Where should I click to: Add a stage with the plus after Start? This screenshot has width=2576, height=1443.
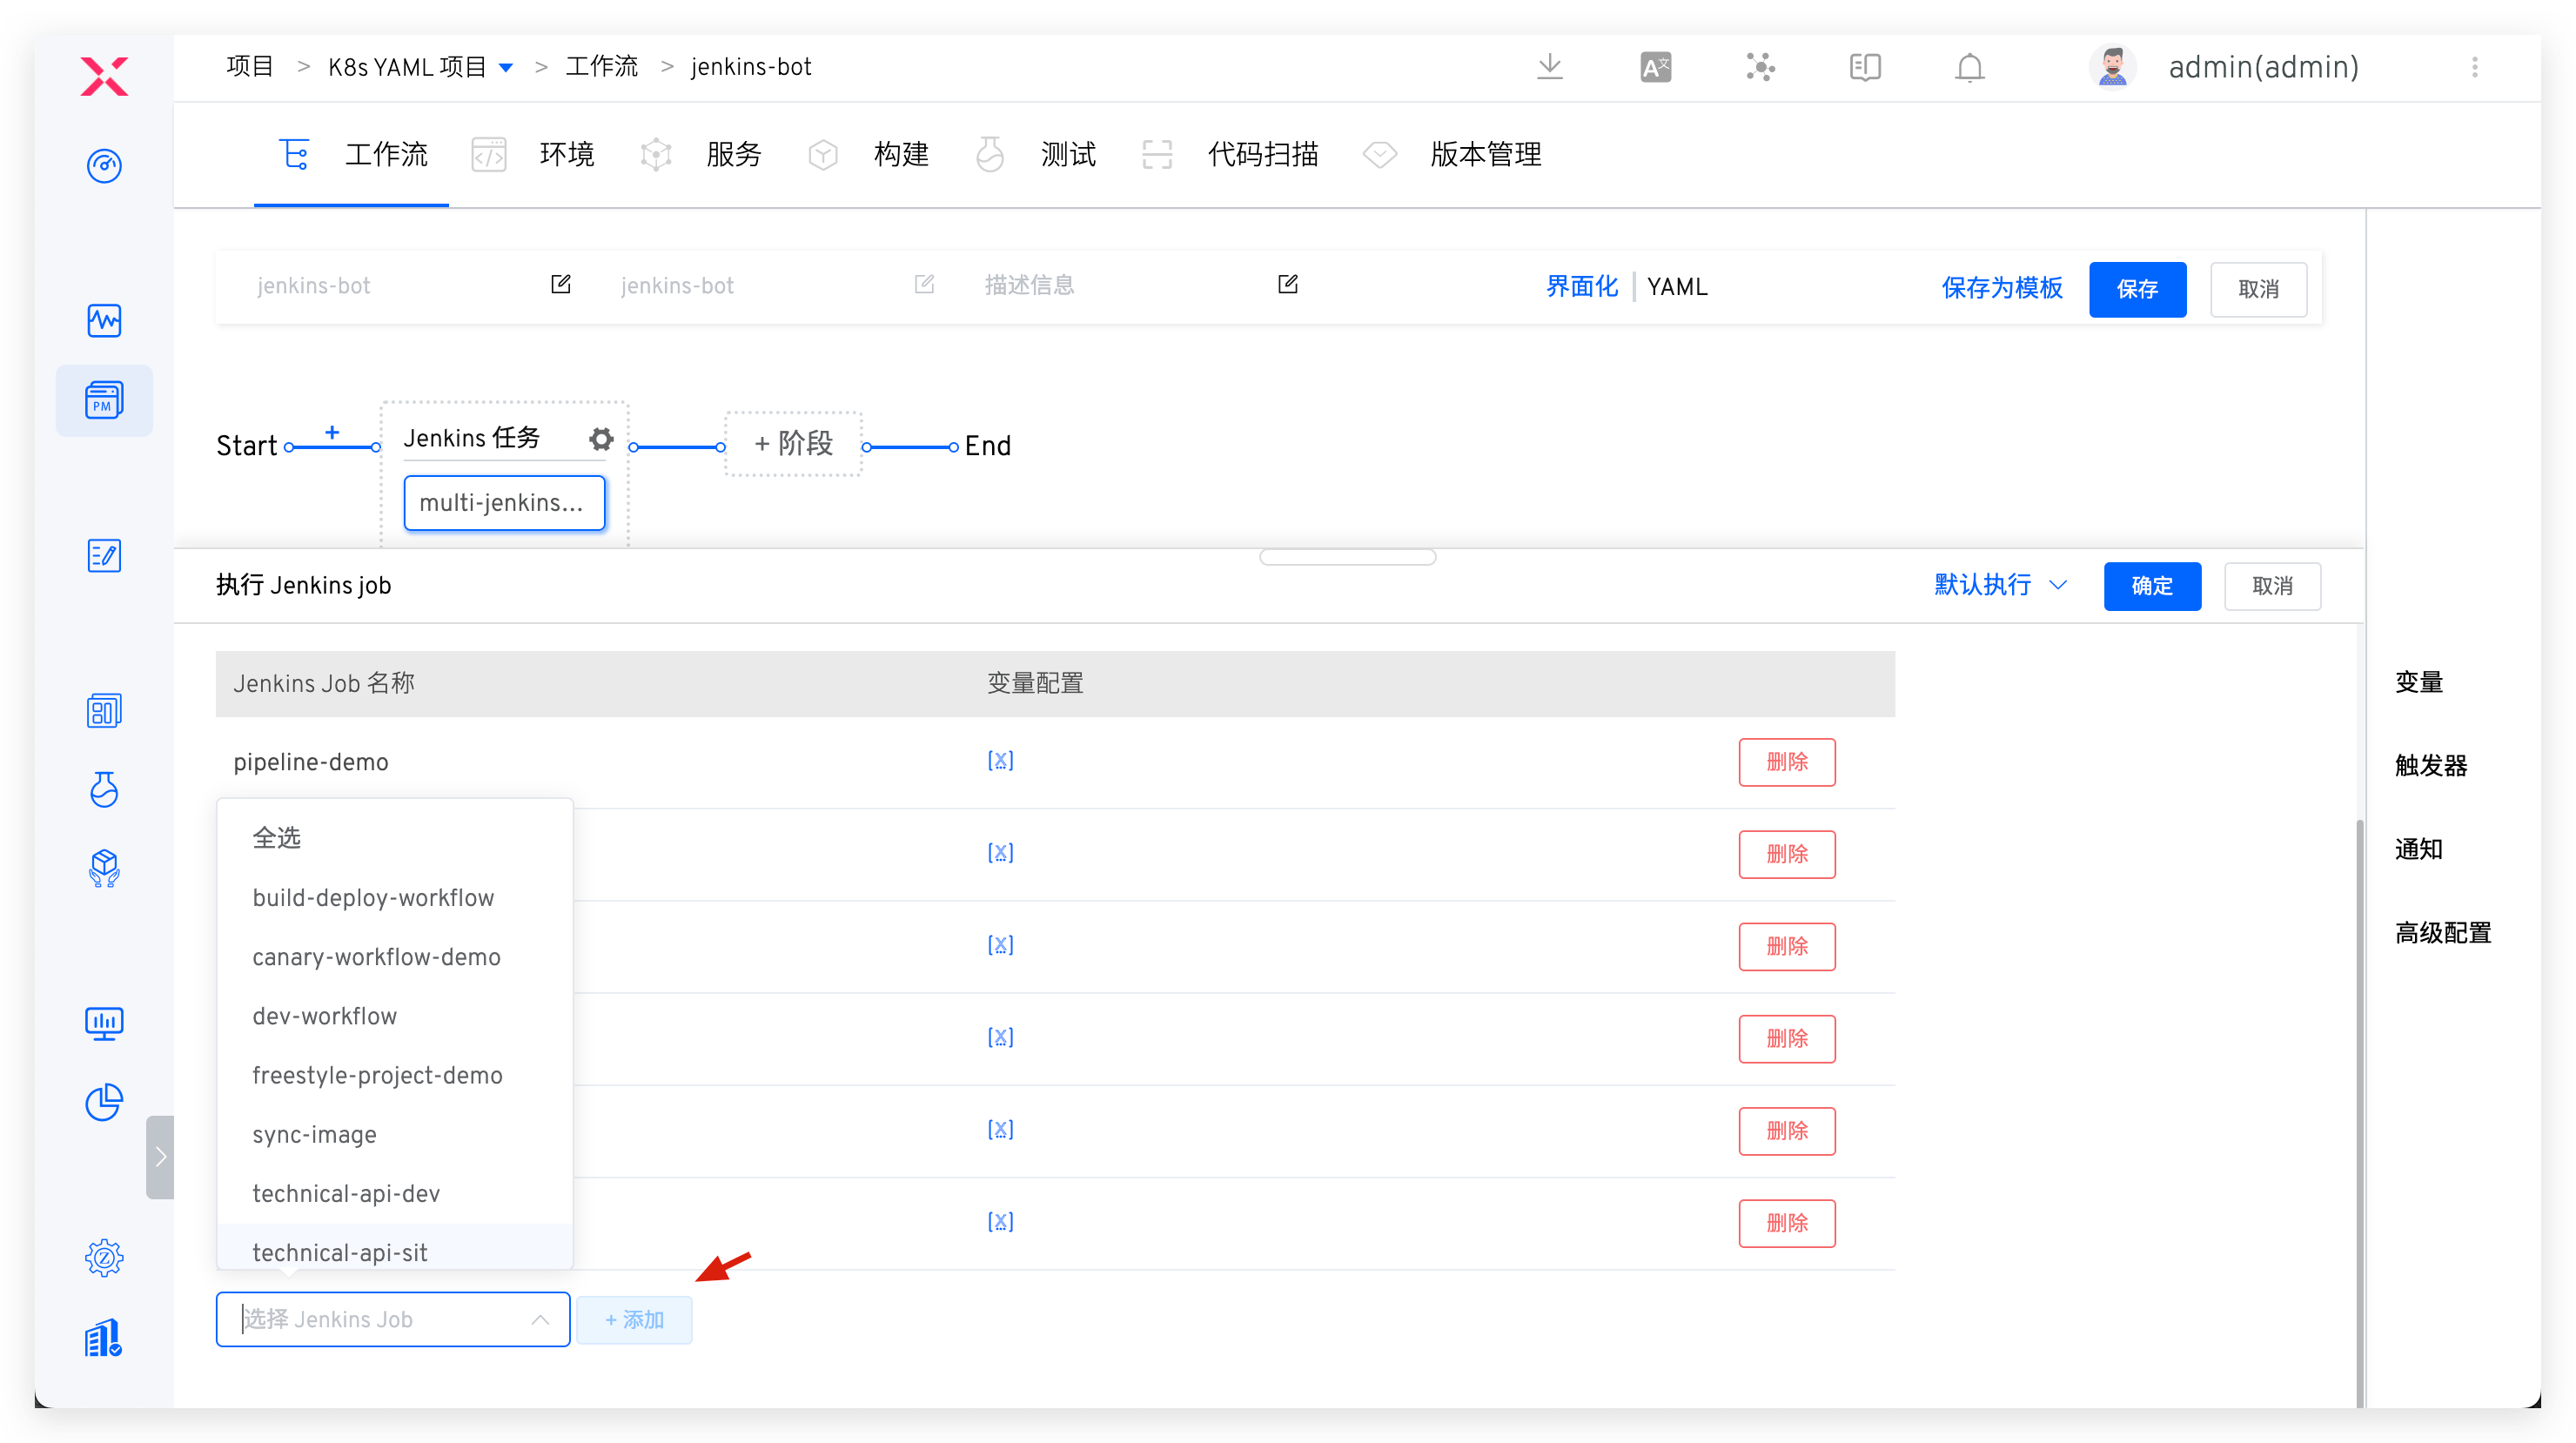pos(332,433)
